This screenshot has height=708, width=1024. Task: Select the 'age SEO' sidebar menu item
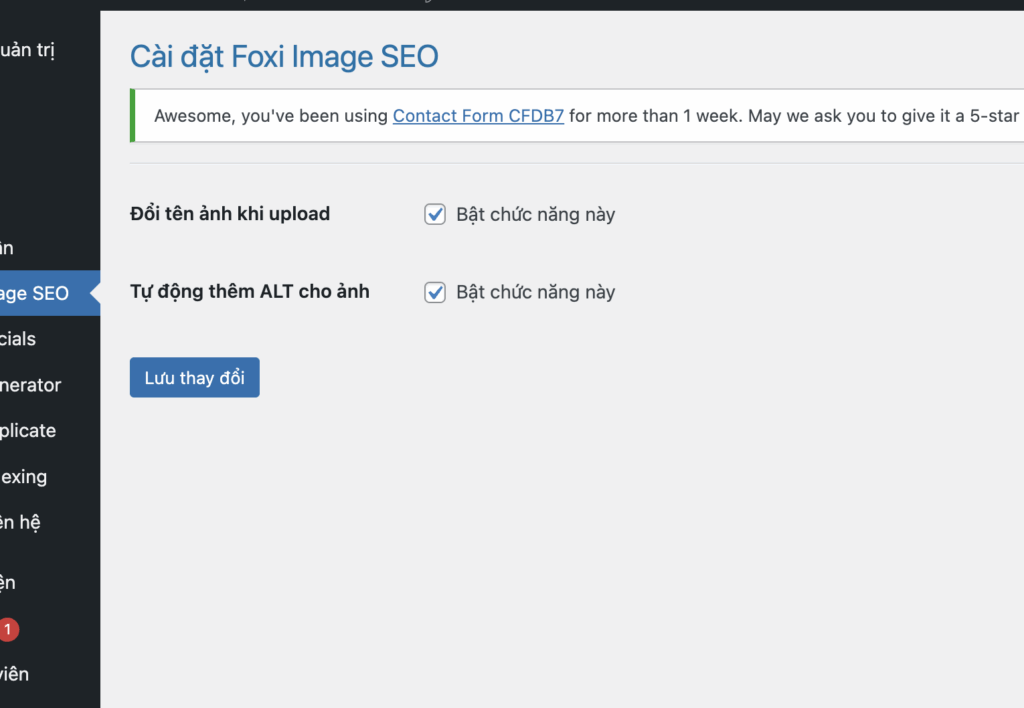click(x=50, y=293)
